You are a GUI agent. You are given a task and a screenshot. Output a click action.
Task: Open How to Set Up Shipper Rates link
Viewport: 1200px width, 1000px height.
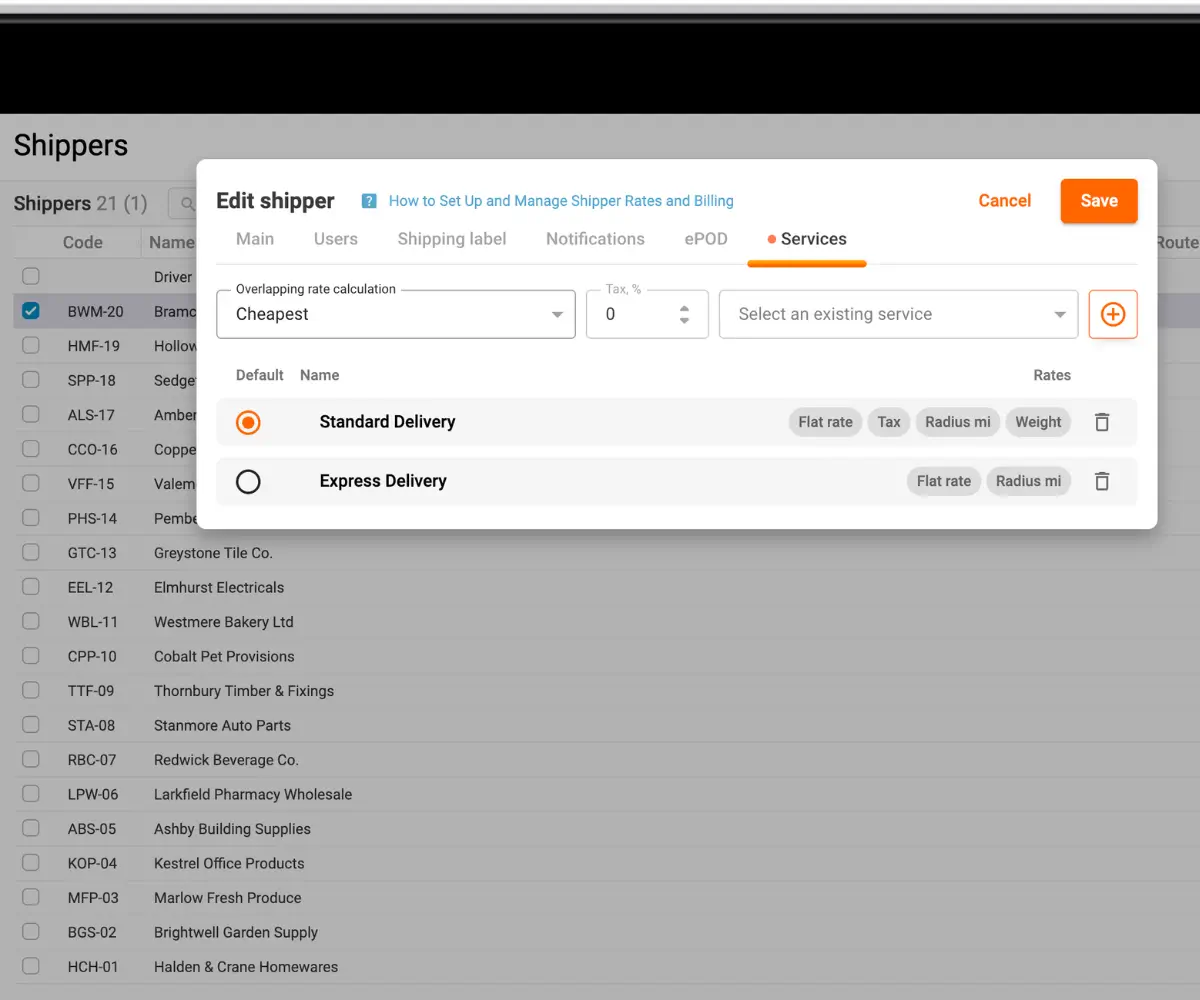561,201
